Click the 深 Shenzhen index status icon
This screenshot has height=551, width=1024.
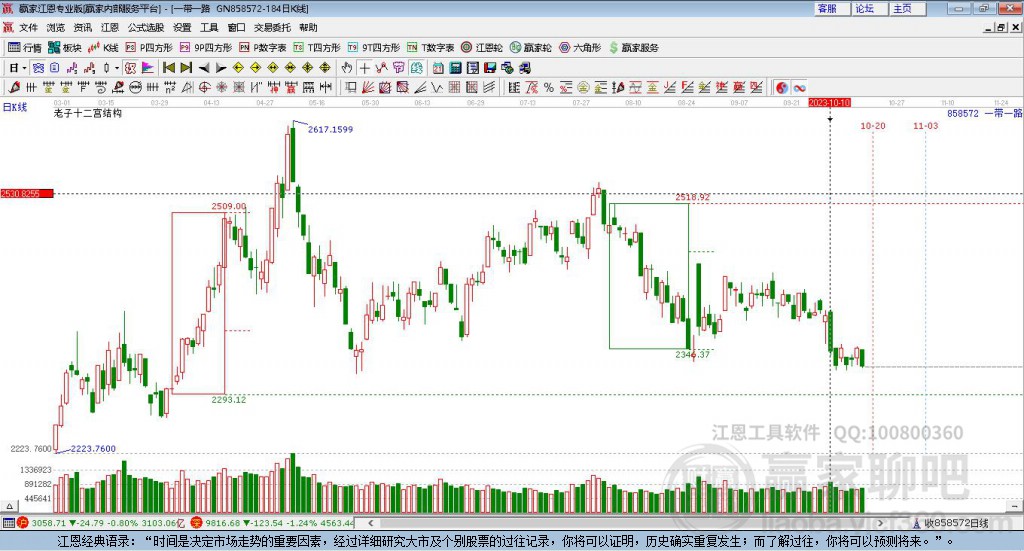click(197, 523)
